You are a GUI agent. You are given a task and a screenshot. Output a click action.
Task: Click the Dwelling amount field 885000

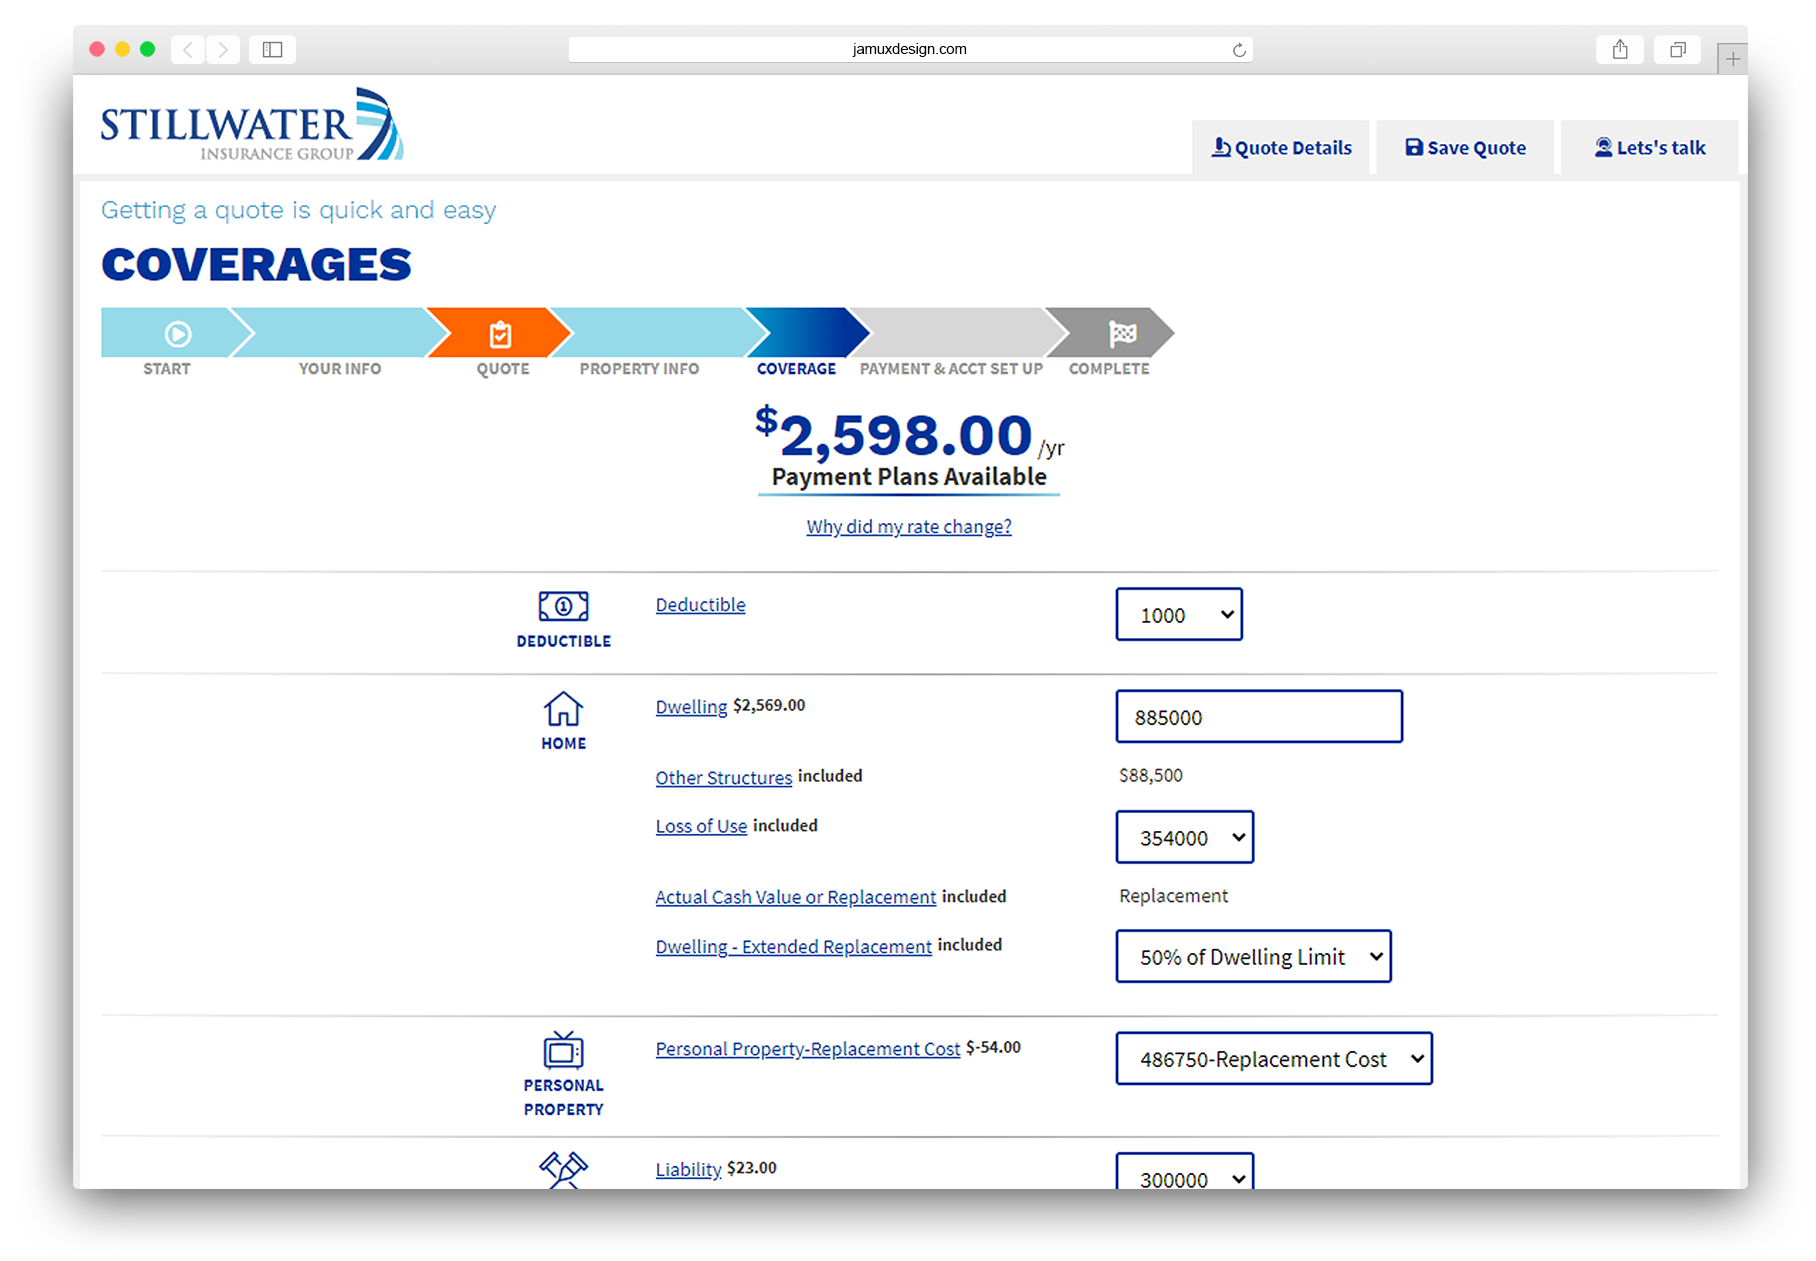pos(1259,716)
